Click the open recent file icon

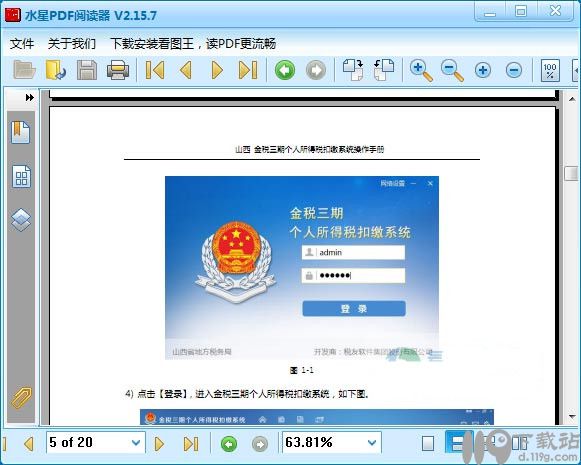(55, 70)
